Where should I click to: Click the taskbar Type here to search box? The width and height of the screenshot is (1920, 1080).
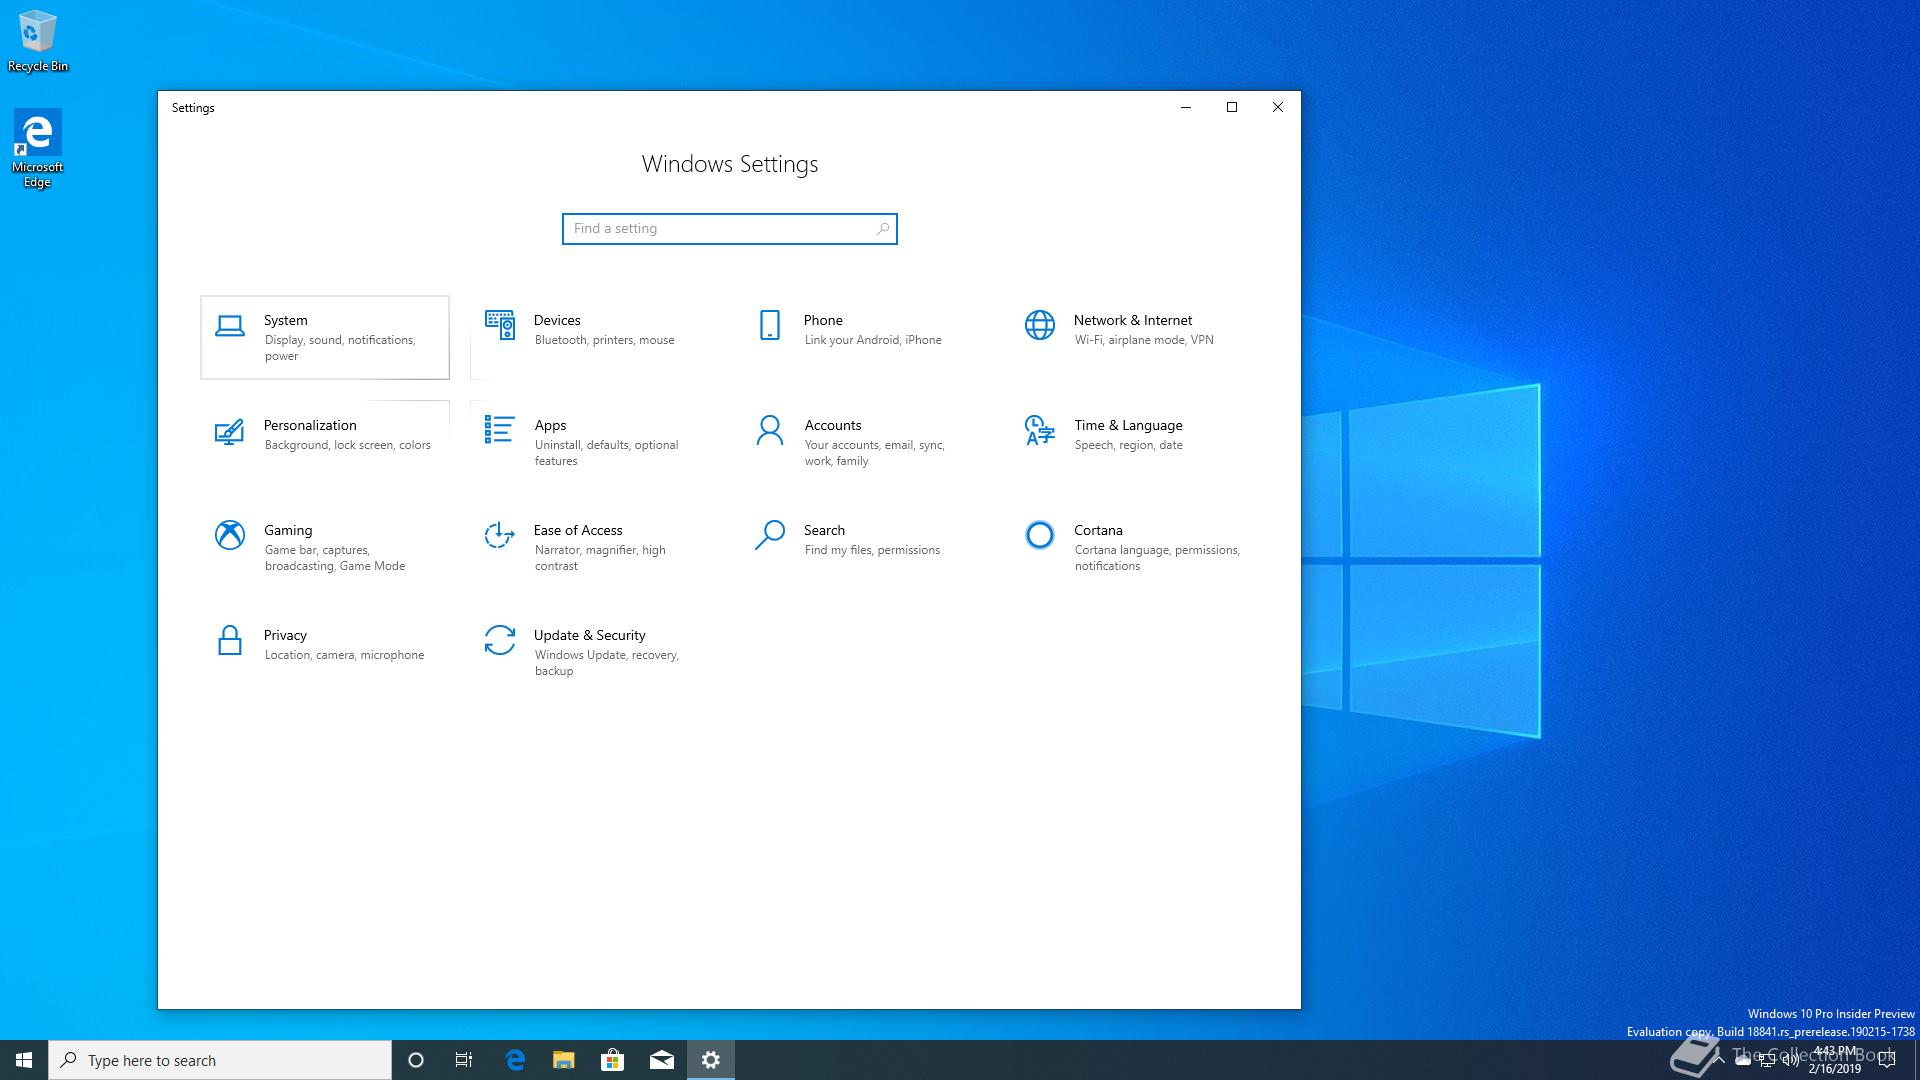coord(220,1060)
